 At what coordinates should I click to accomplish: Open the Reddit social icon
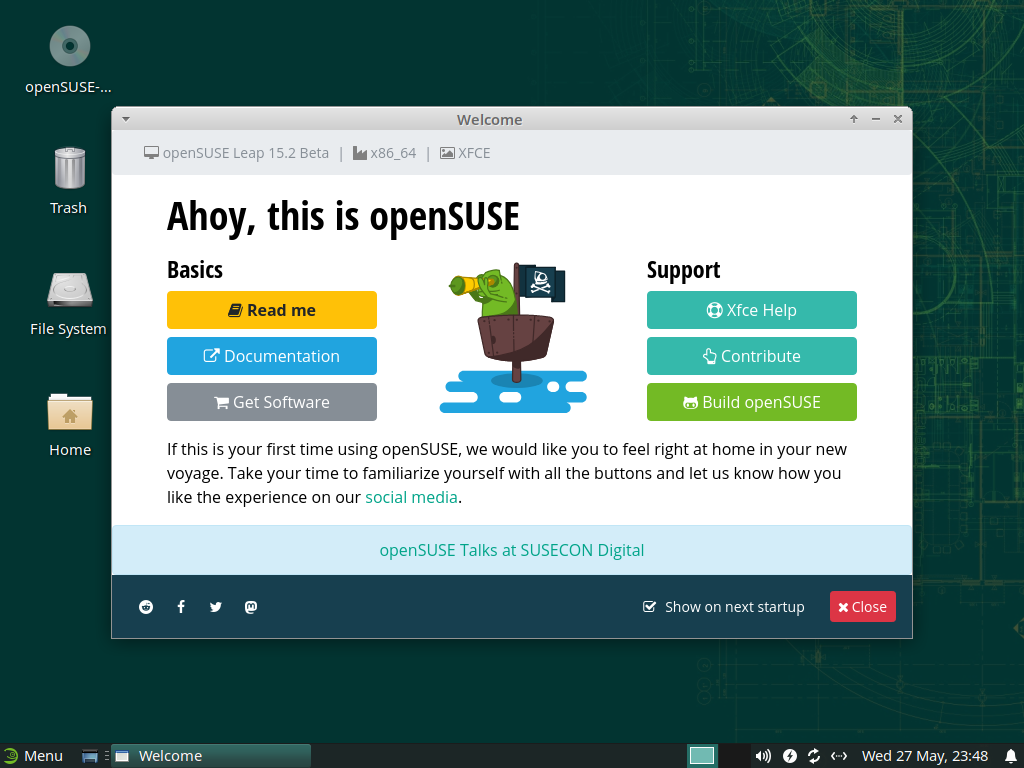click(x=146, y=607)
